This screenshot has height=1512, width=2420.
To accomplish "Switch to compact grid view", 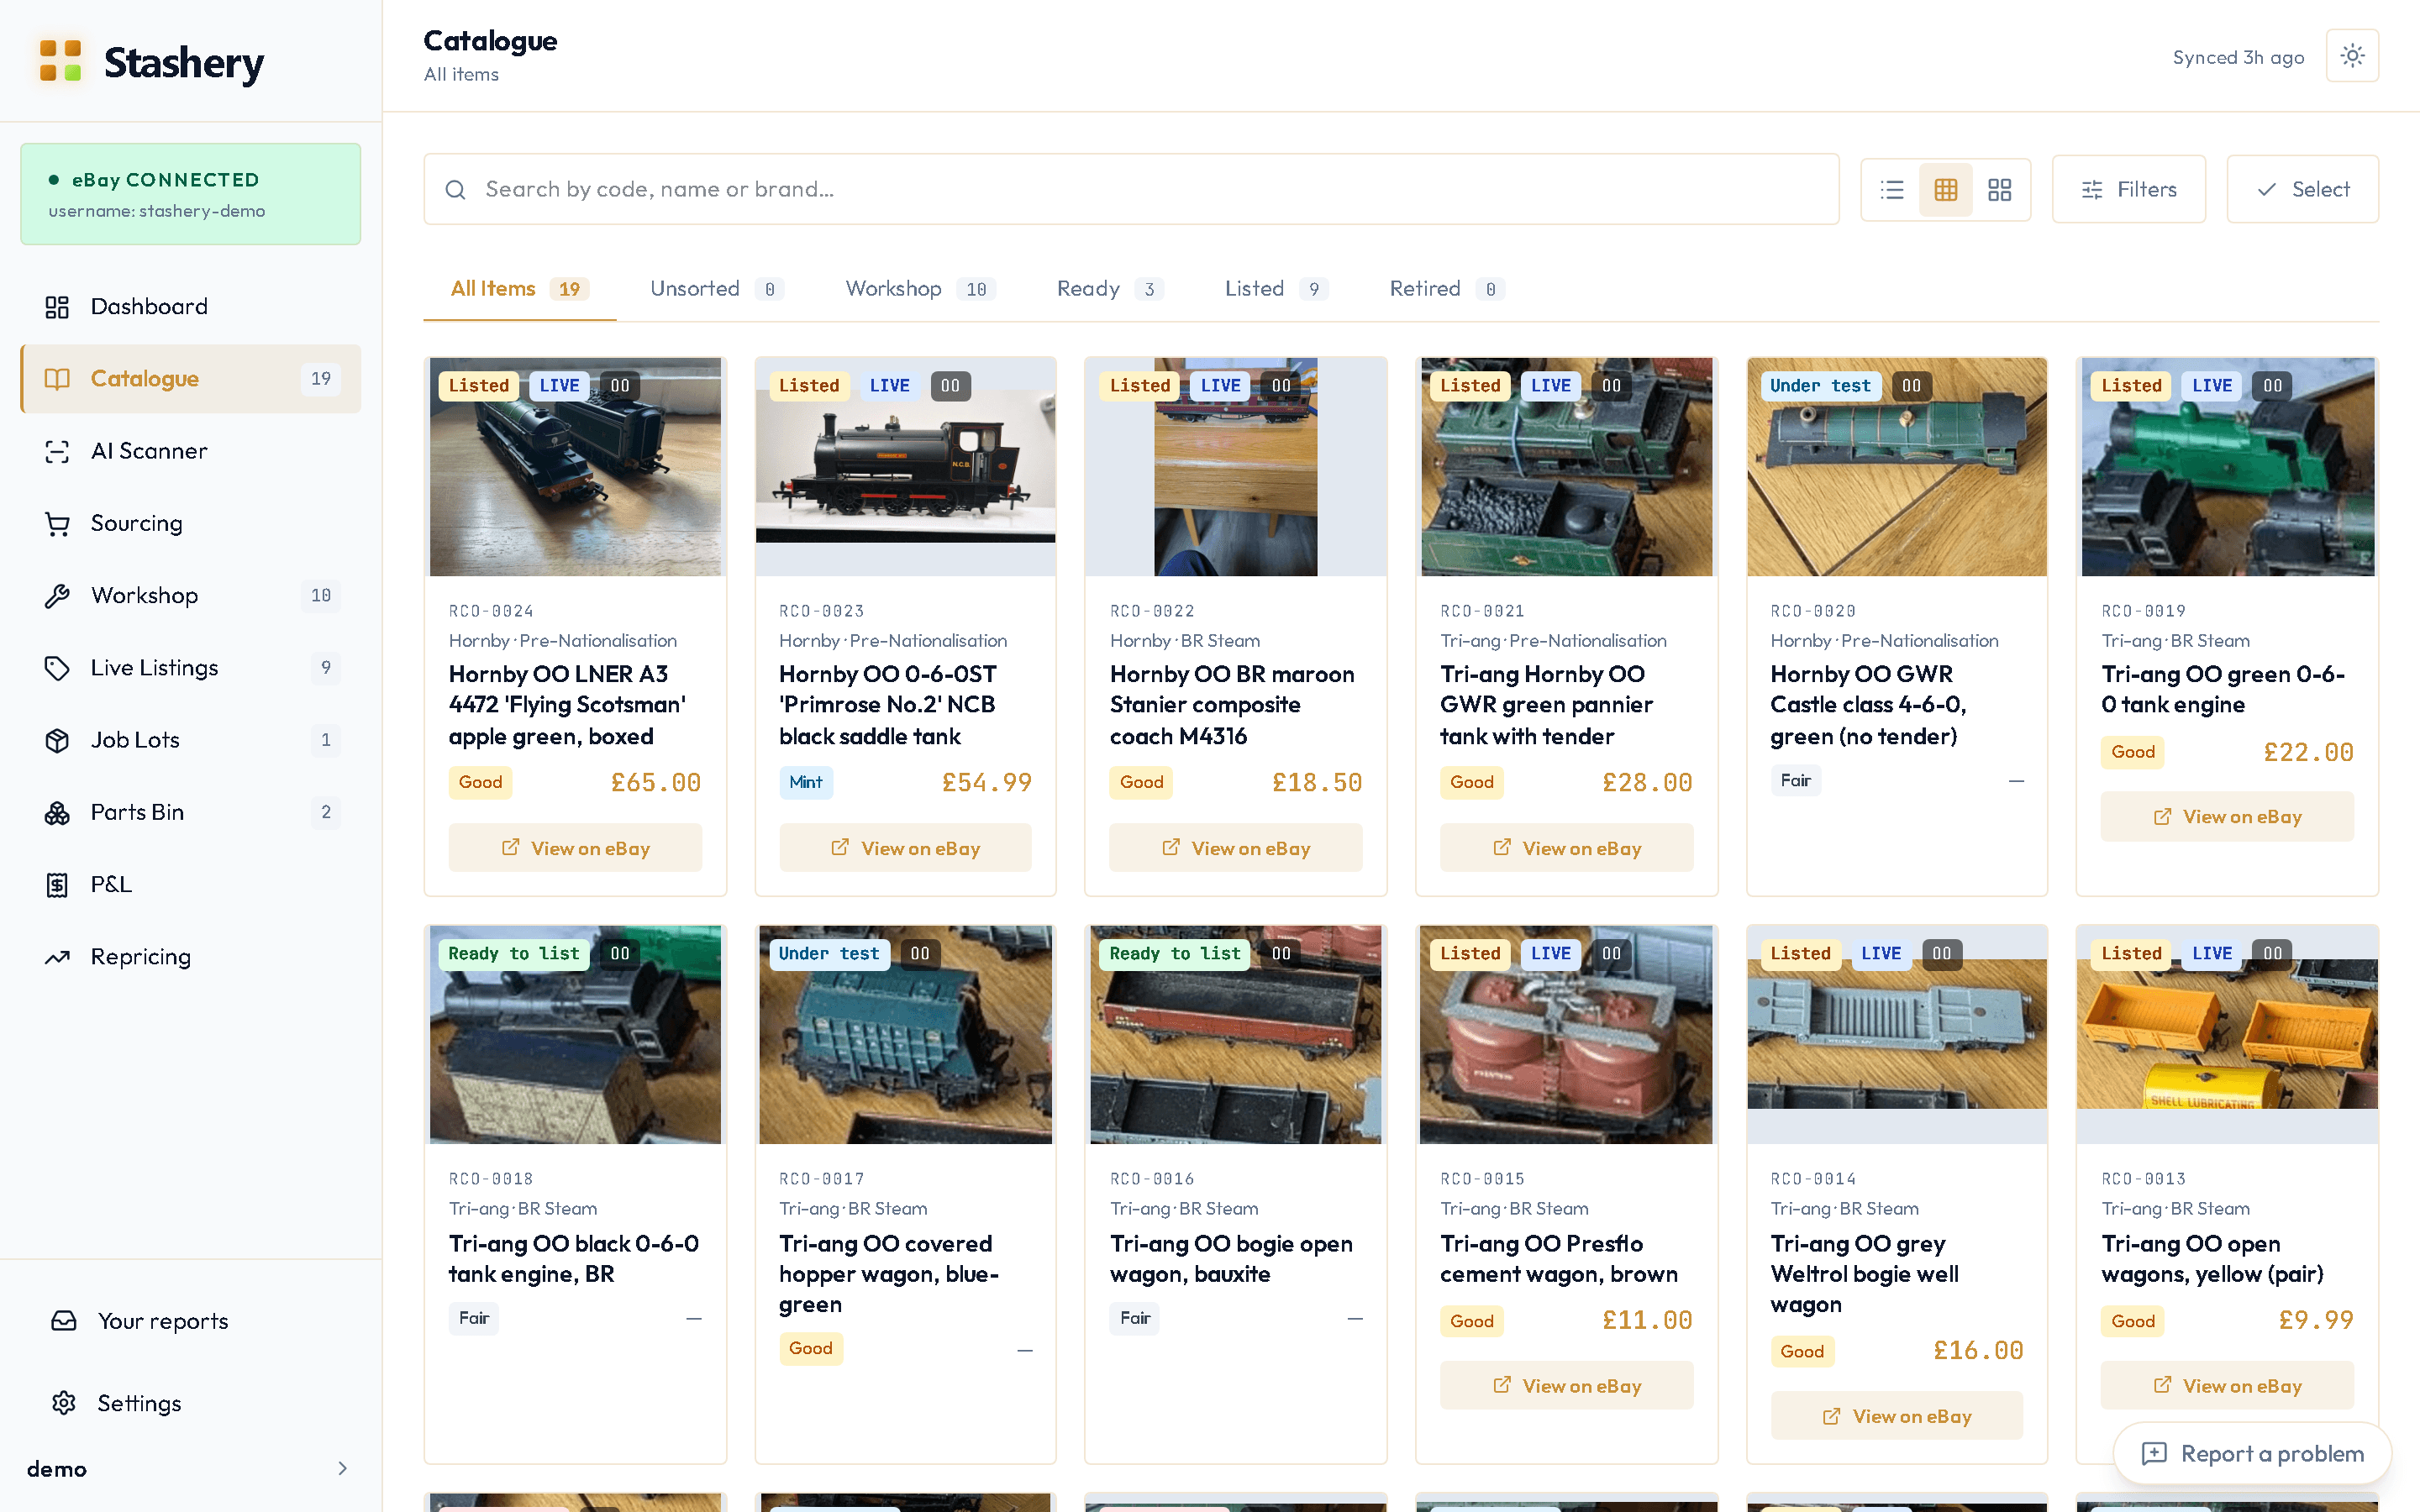I will click(x=1945, y=189).
